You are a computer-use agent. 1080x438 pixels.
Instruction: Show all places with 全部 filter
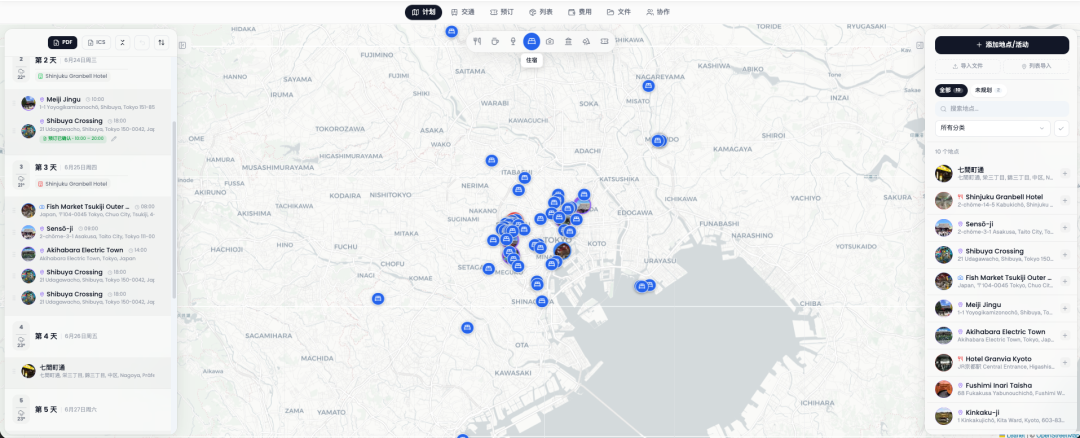(951, 90)
